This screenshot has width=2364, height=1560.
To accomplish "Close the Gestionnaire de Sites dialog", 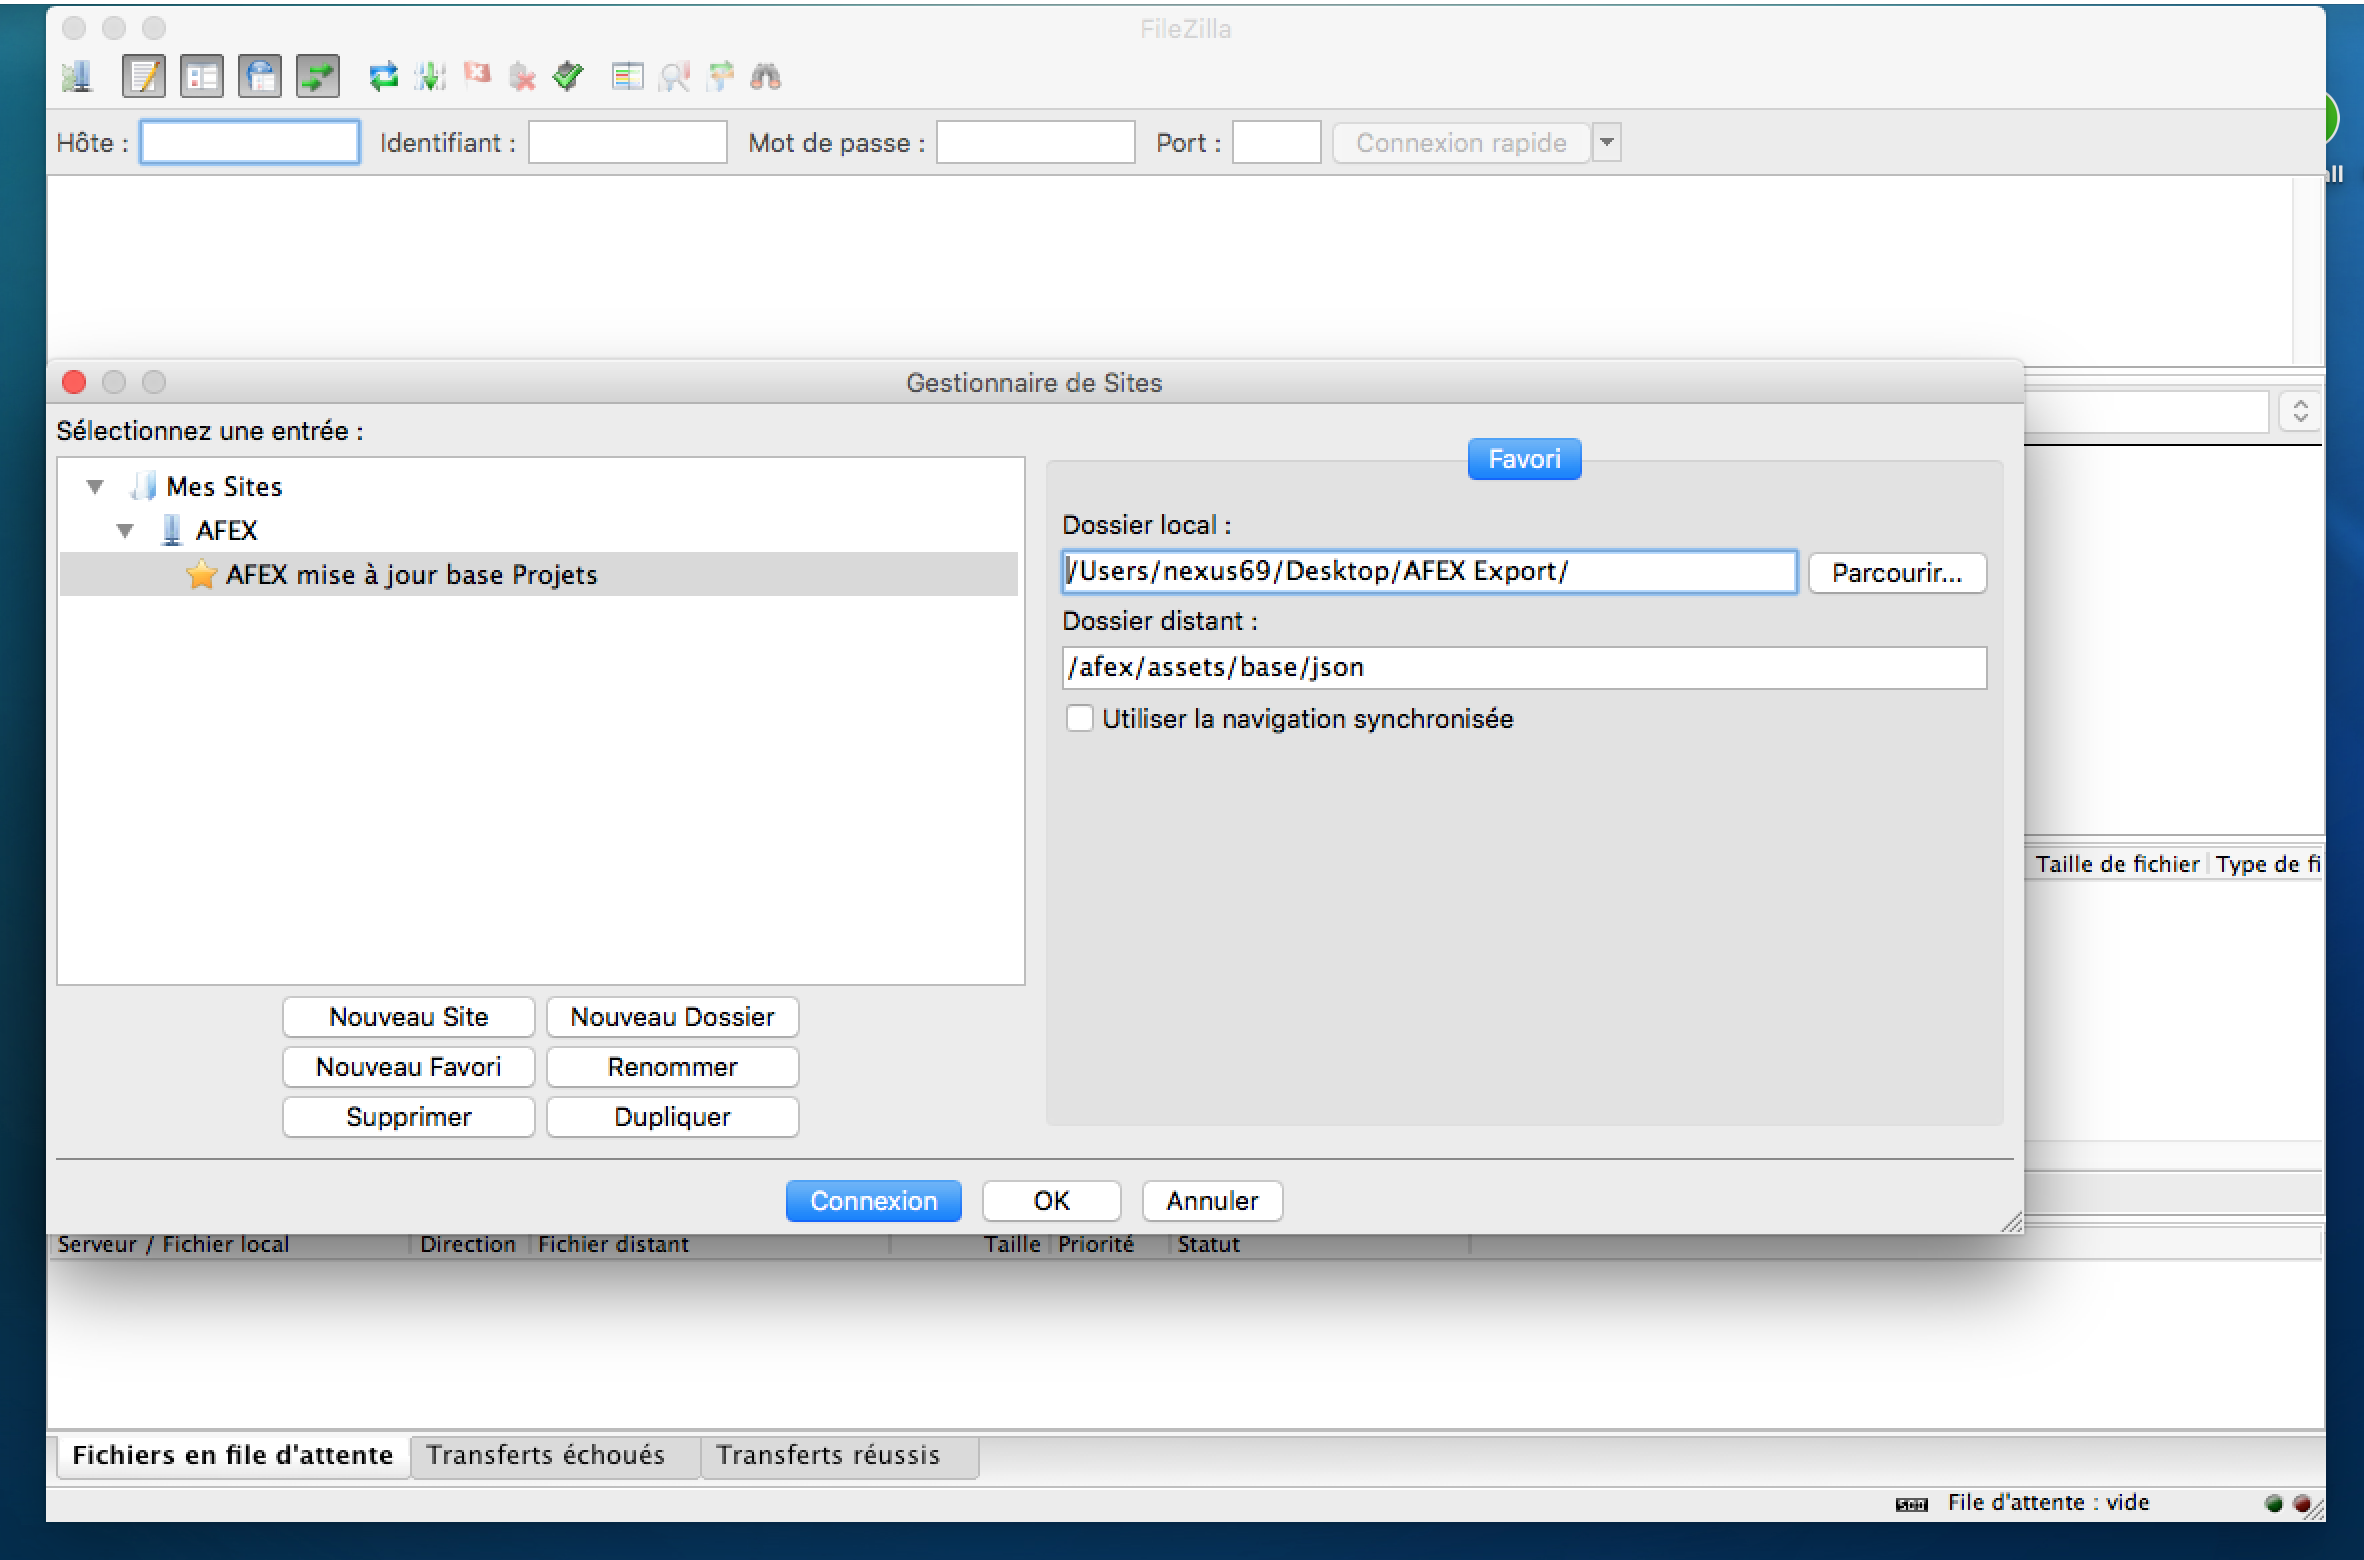I will [74, 382].
